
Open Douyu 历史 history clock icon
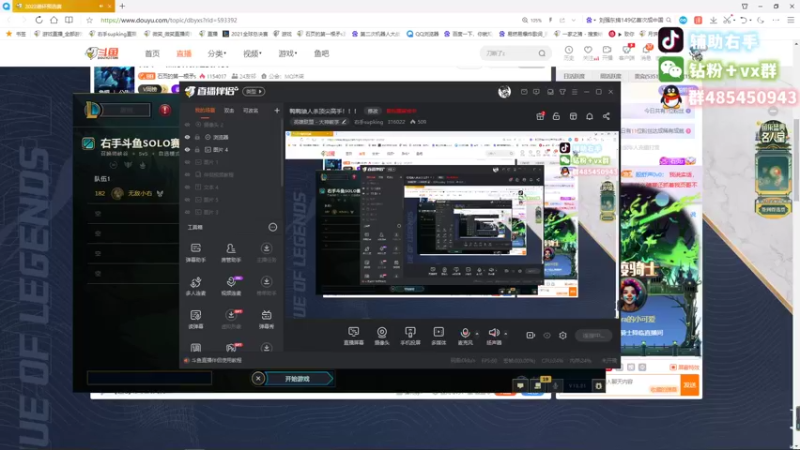(x=568, y=52)
